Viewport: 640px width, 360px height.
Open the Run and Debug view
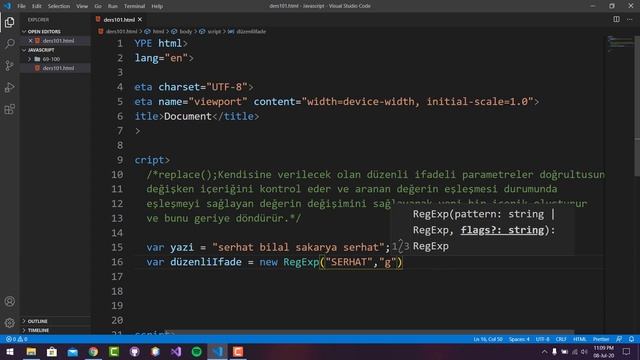click(9, 87)
